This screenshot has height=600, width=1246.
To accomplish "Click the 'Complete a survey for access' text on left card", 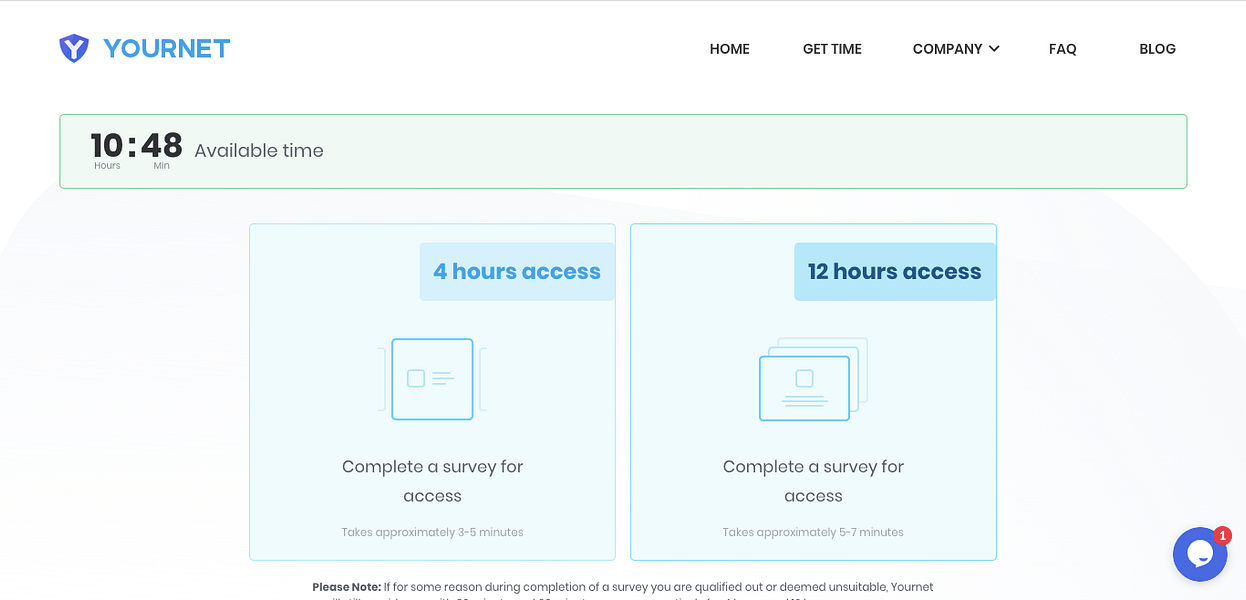I will [432, 481].
